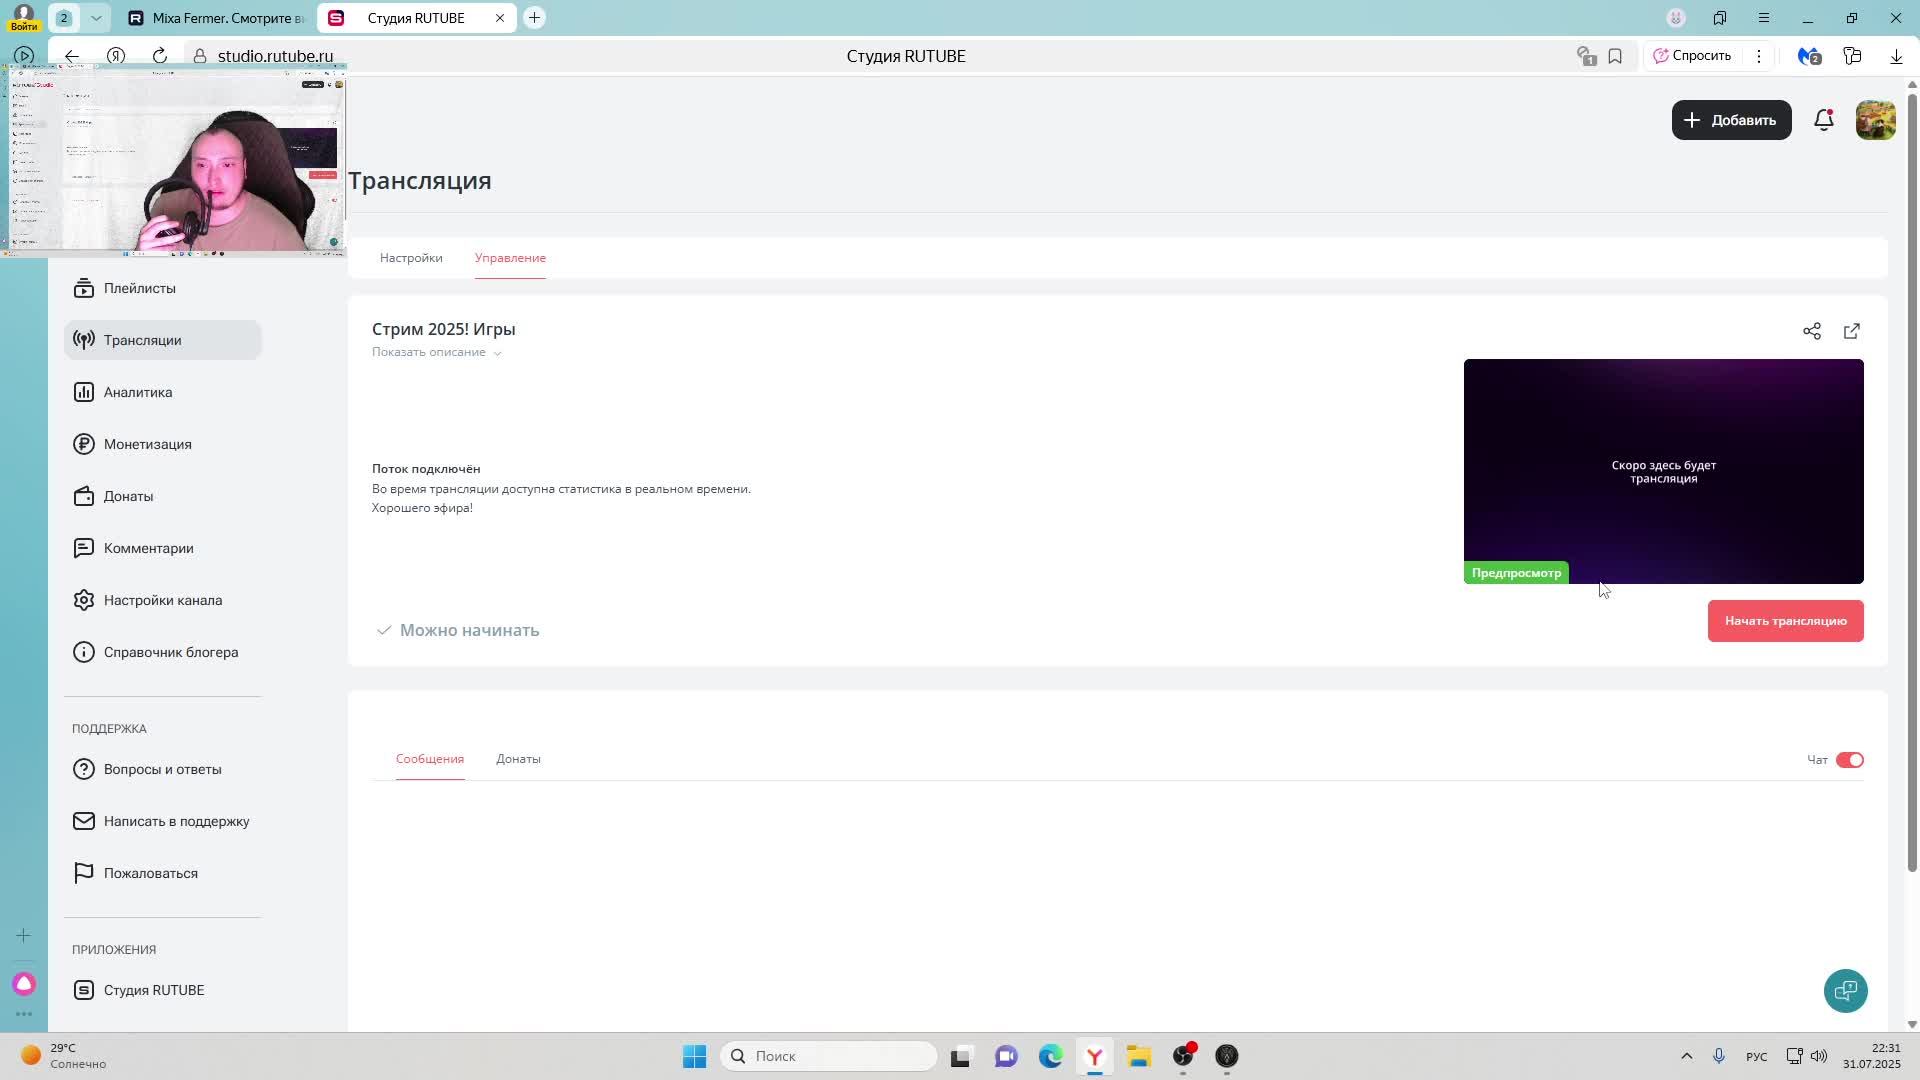Go to Donations in the sidebar
This screenshot has height=1080, width=1920.
point(128,496)
